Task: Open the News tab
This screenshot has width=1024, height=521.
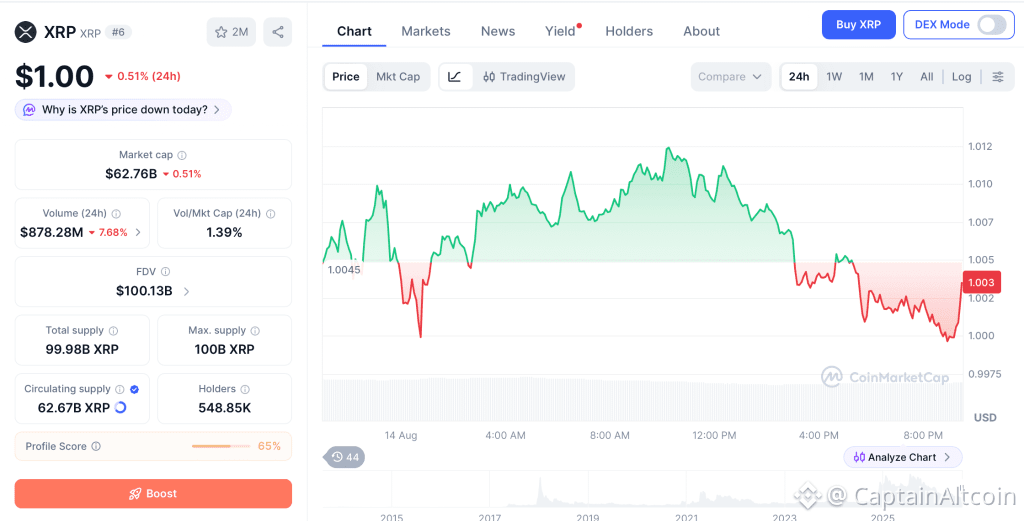Action: point(498,31)
